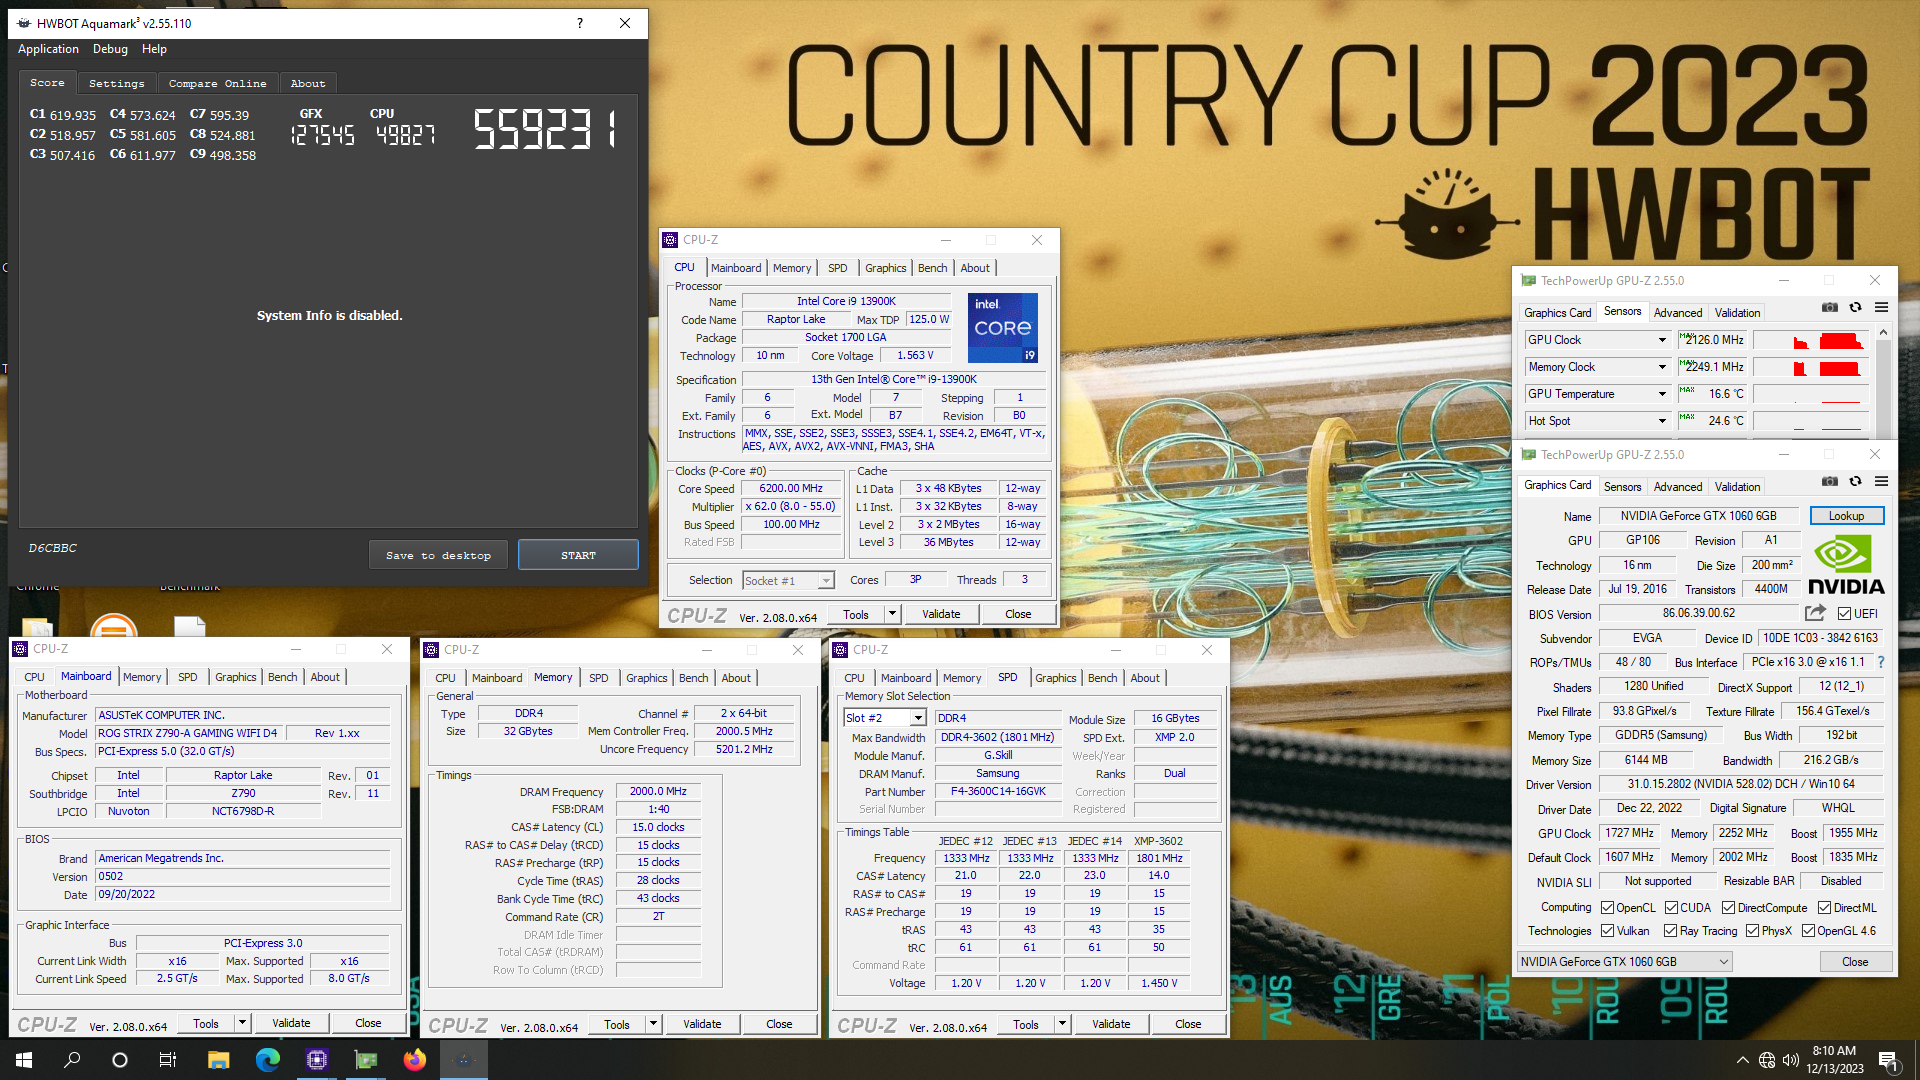Viewport: 1920px width, 1080px height.
Task: Open taskbar search
Action: pyautogui.click(x=72, y=1060)
